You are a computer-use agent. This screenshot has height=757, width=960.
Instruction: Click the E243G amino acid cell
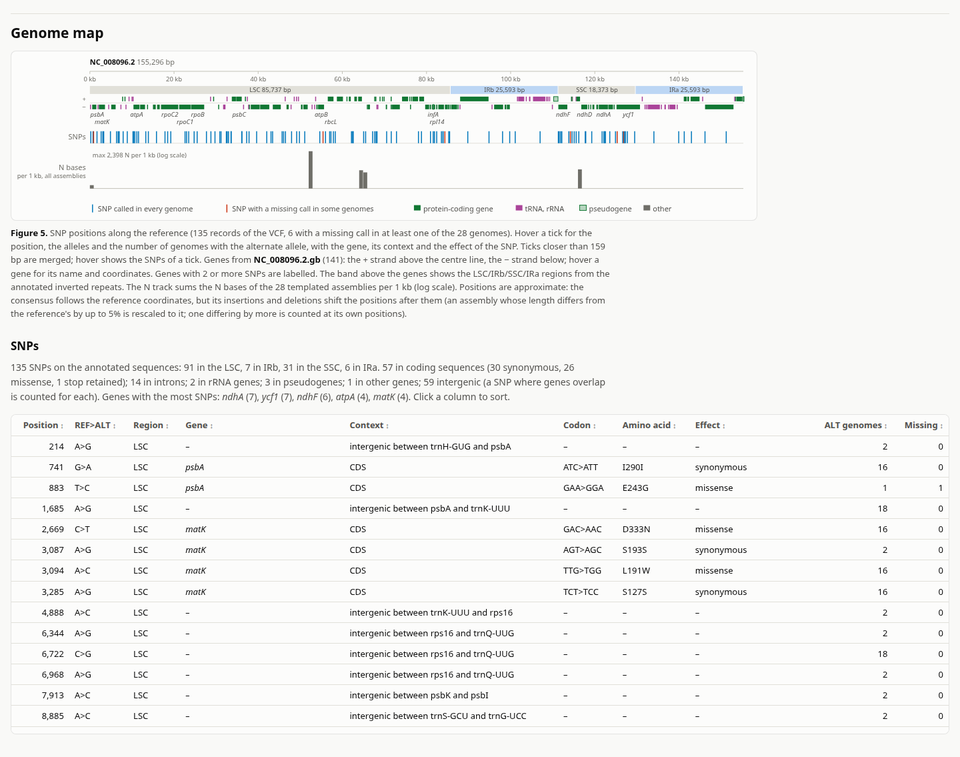point(635,488)
